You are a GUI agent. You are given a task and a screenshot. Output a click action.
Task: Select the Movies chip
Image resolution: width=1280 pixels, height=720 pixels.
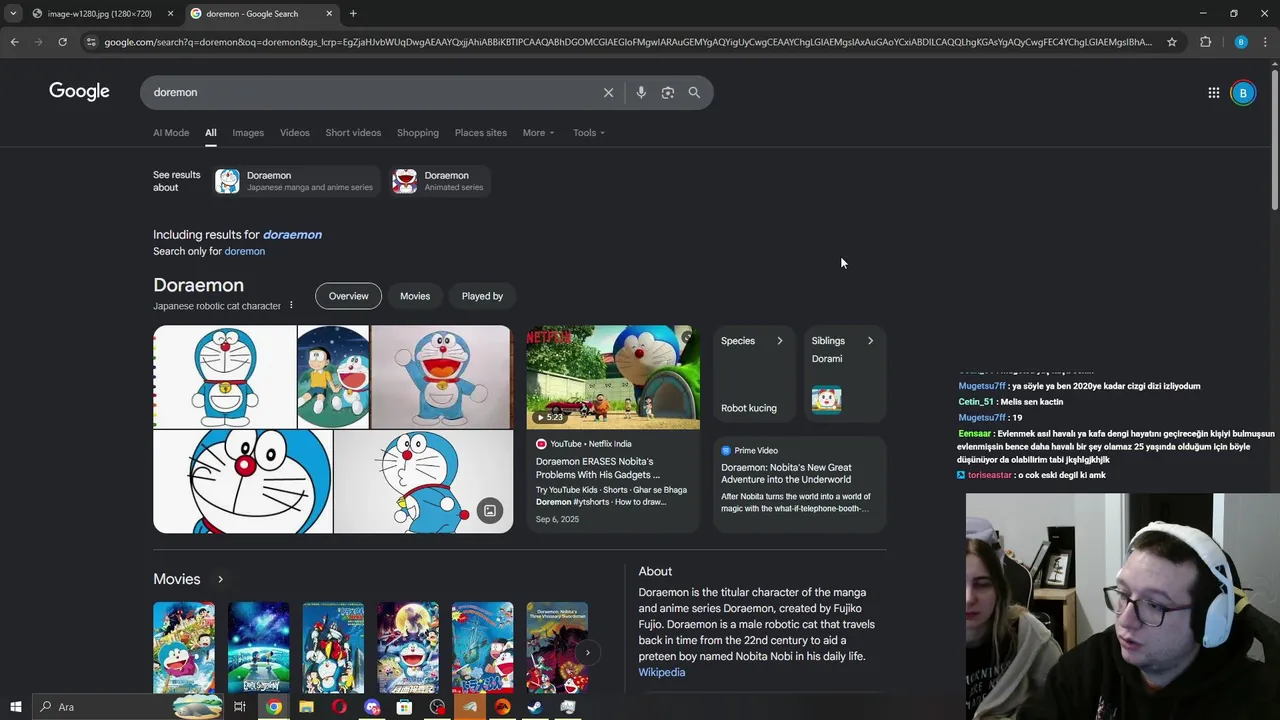(x=415, y=296)
